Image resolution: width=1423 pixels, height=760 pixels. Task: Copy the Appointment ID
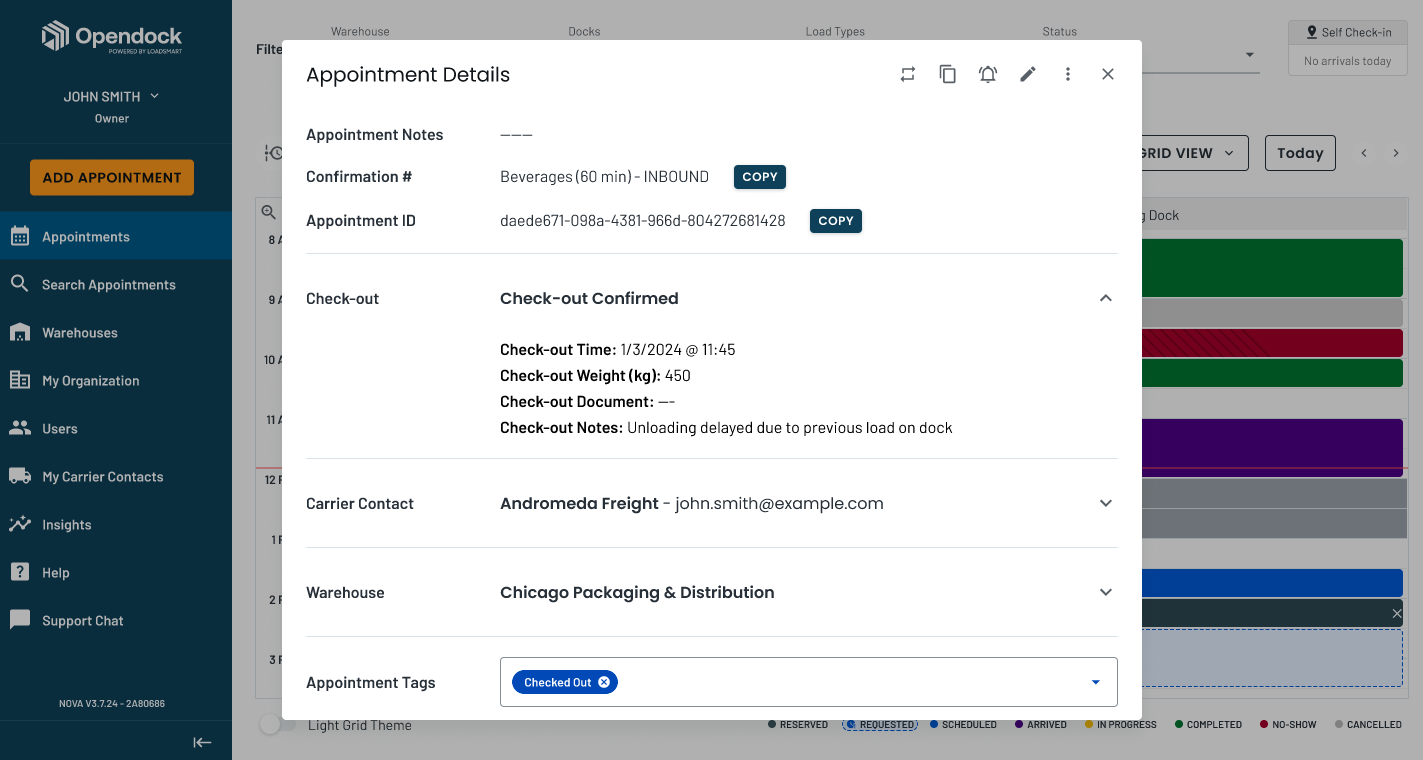pyautogui.click(x=836, y=221)
